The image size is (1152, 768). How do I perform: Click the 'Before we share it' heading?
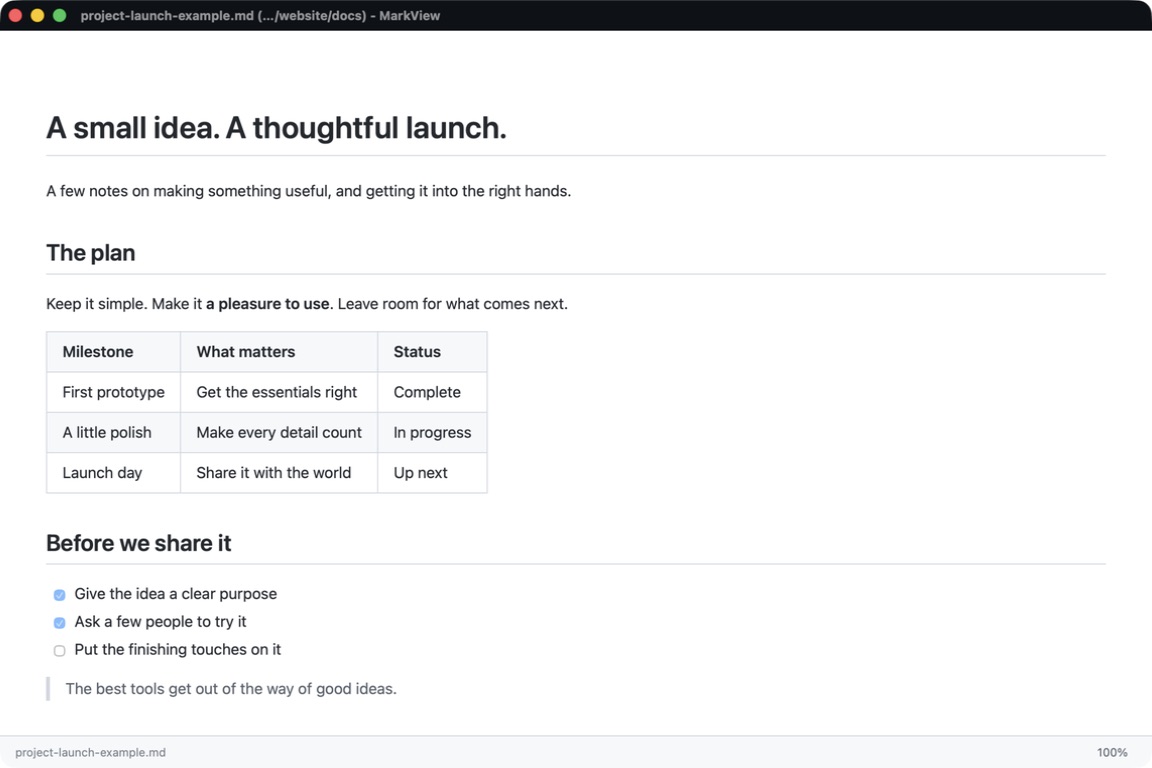coord(139,543)
